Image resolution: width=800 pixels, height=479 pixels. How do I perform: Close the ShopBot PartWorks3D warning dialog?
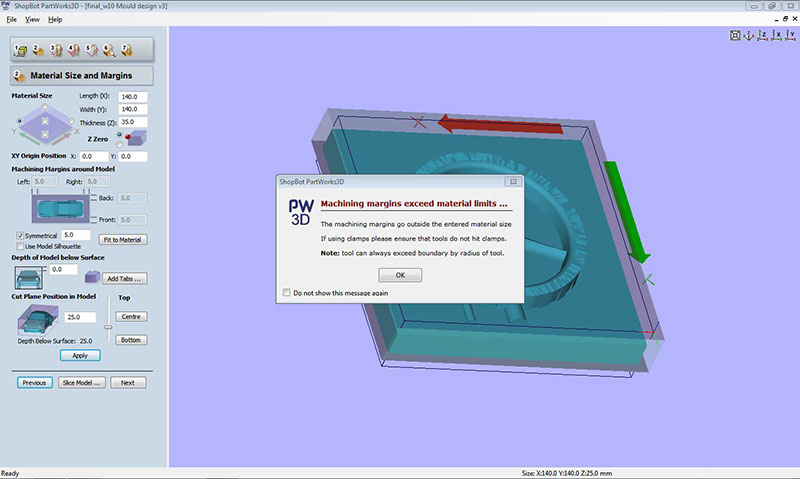513,182
